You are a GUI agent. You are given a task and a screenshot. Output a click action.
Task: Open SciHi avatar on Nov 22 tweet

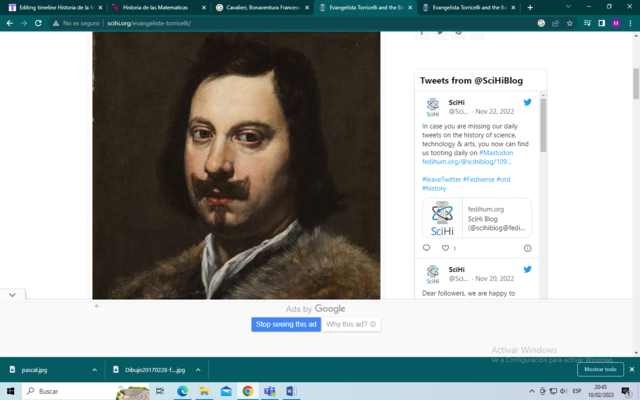[x=433, y=107]
